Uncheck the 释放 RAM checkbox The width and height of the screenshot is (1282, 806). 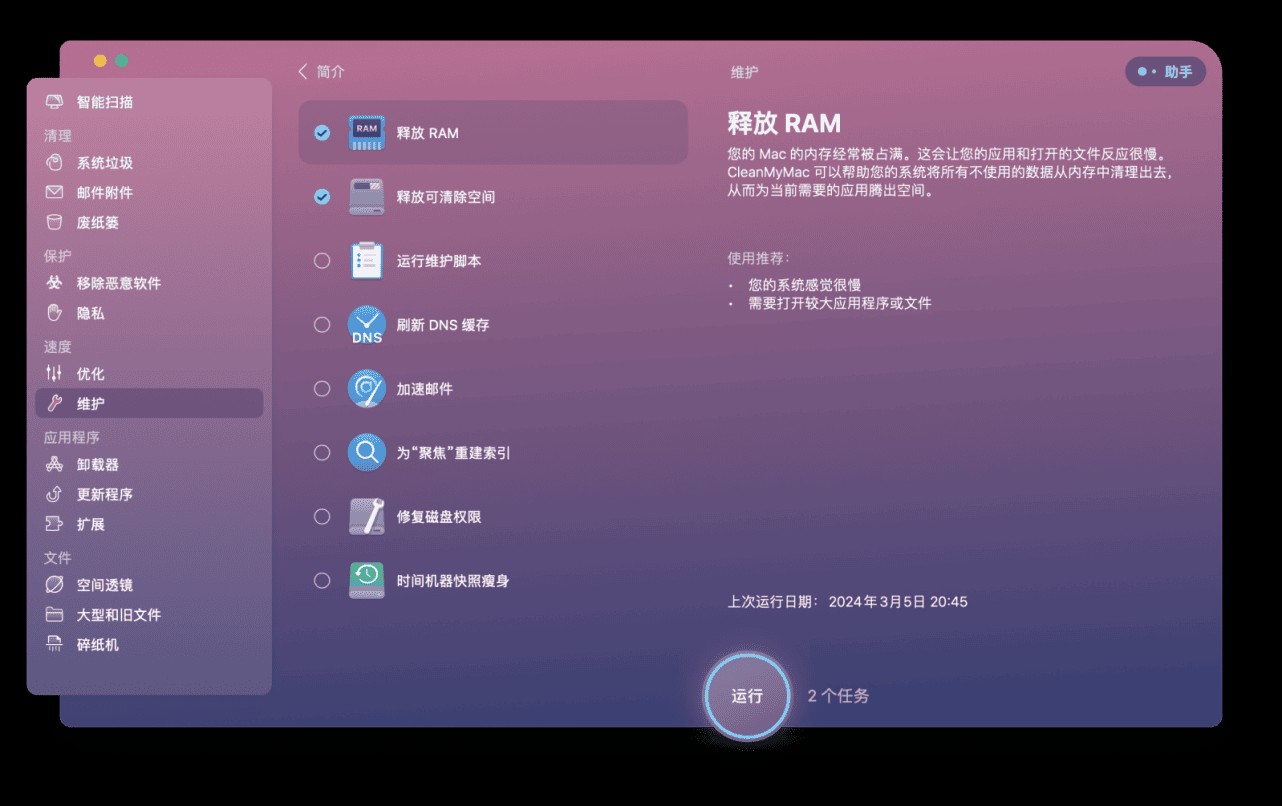pyautogui.click(x=322, y=132)
